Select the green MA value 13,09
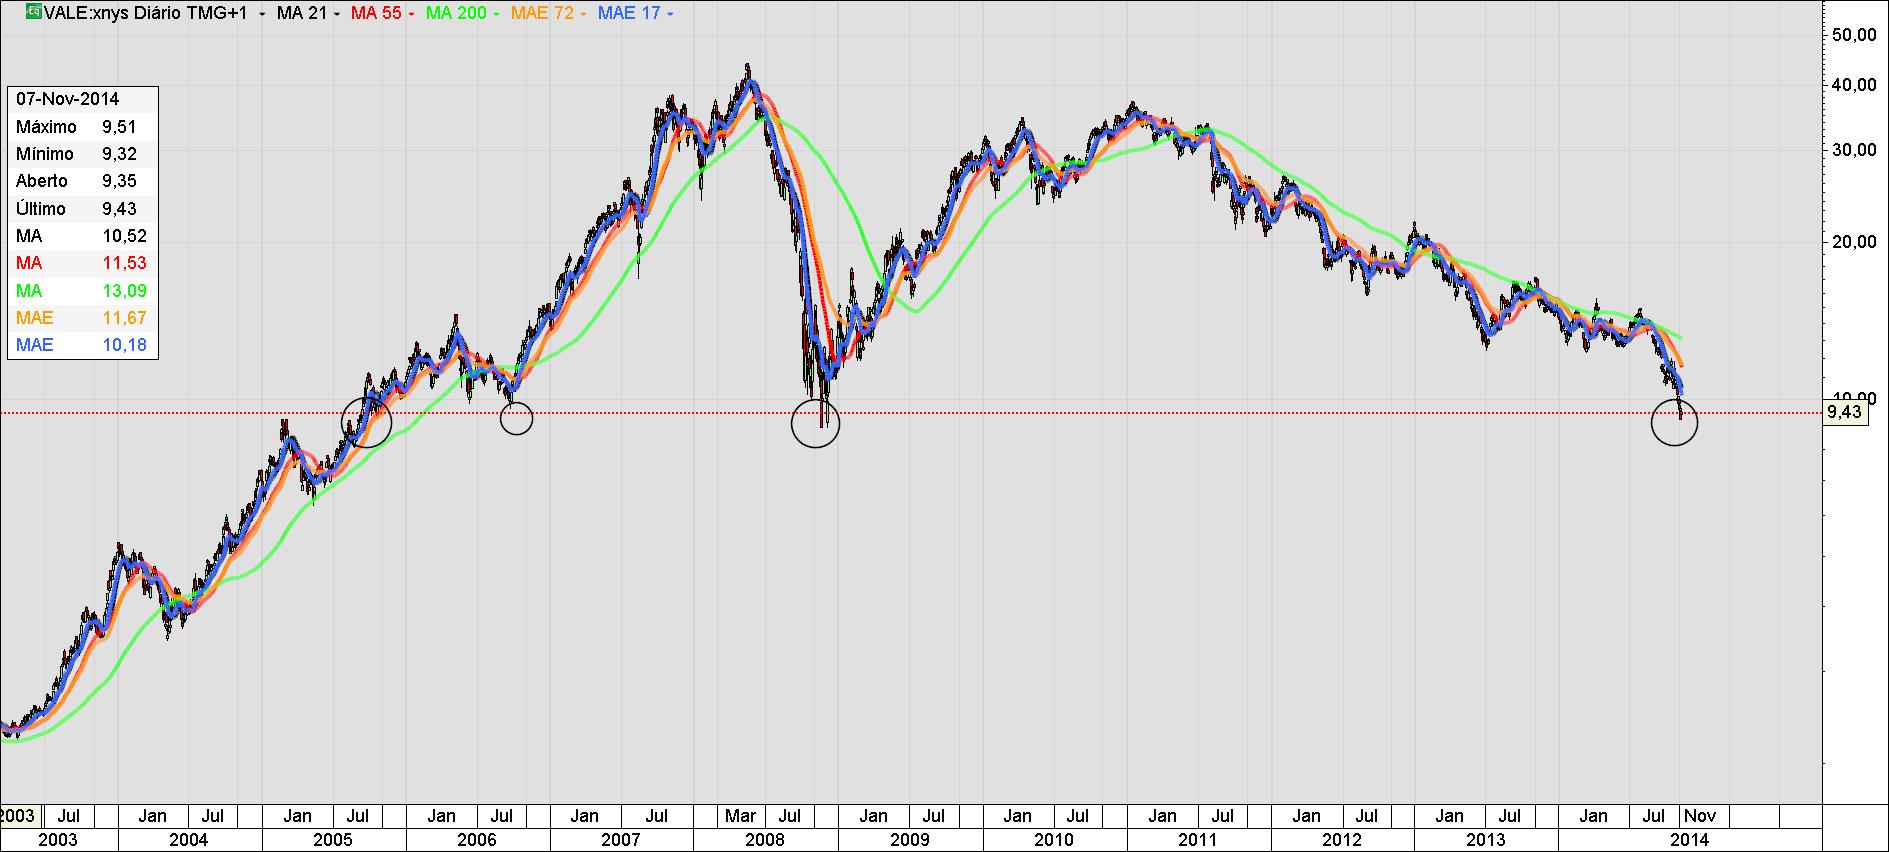The image size is (1889, 852). coord(124,291)
